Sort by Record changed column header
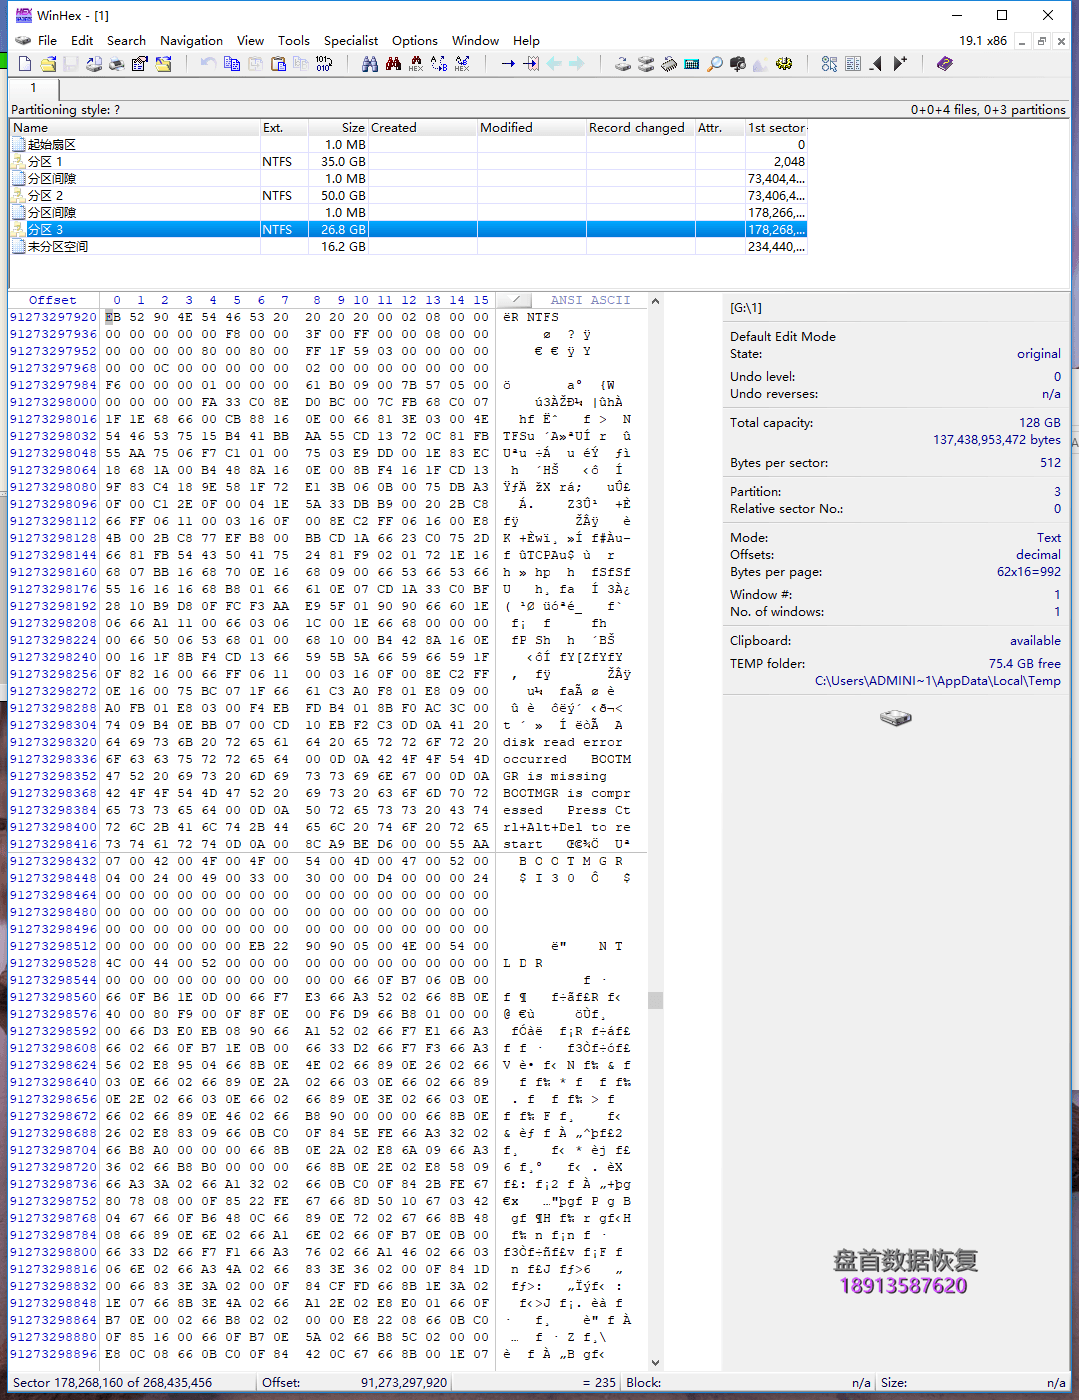 (640, 128)
